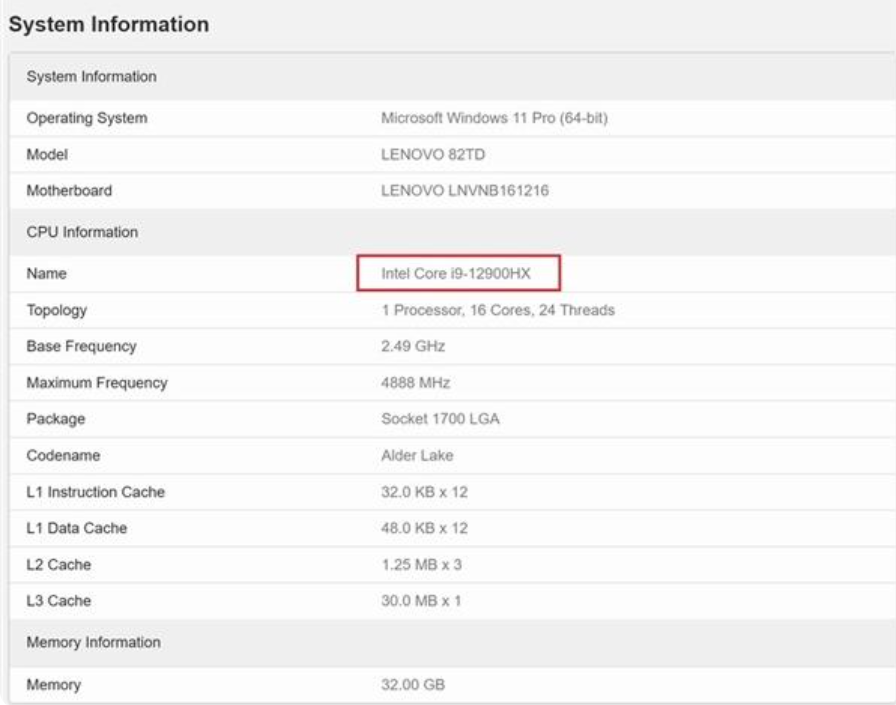Click the 'System Information' page heading

(x=109, y=25)
